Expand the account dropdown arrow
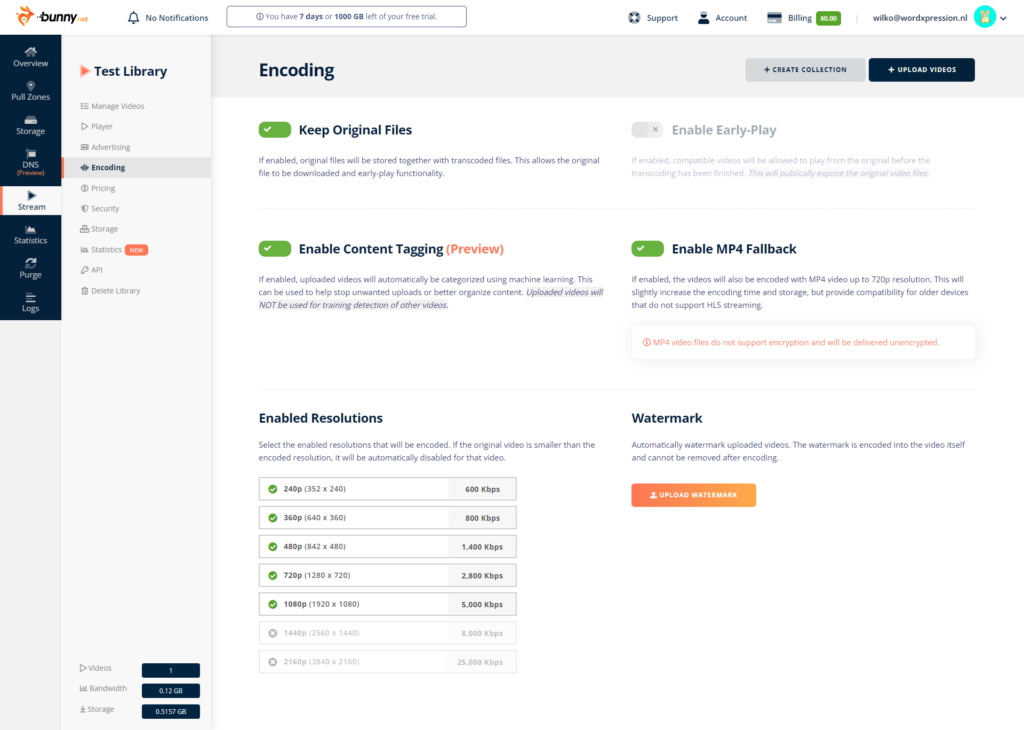Image resolution: width=1024 pixels, height=730 pixels. (1004, 18)
